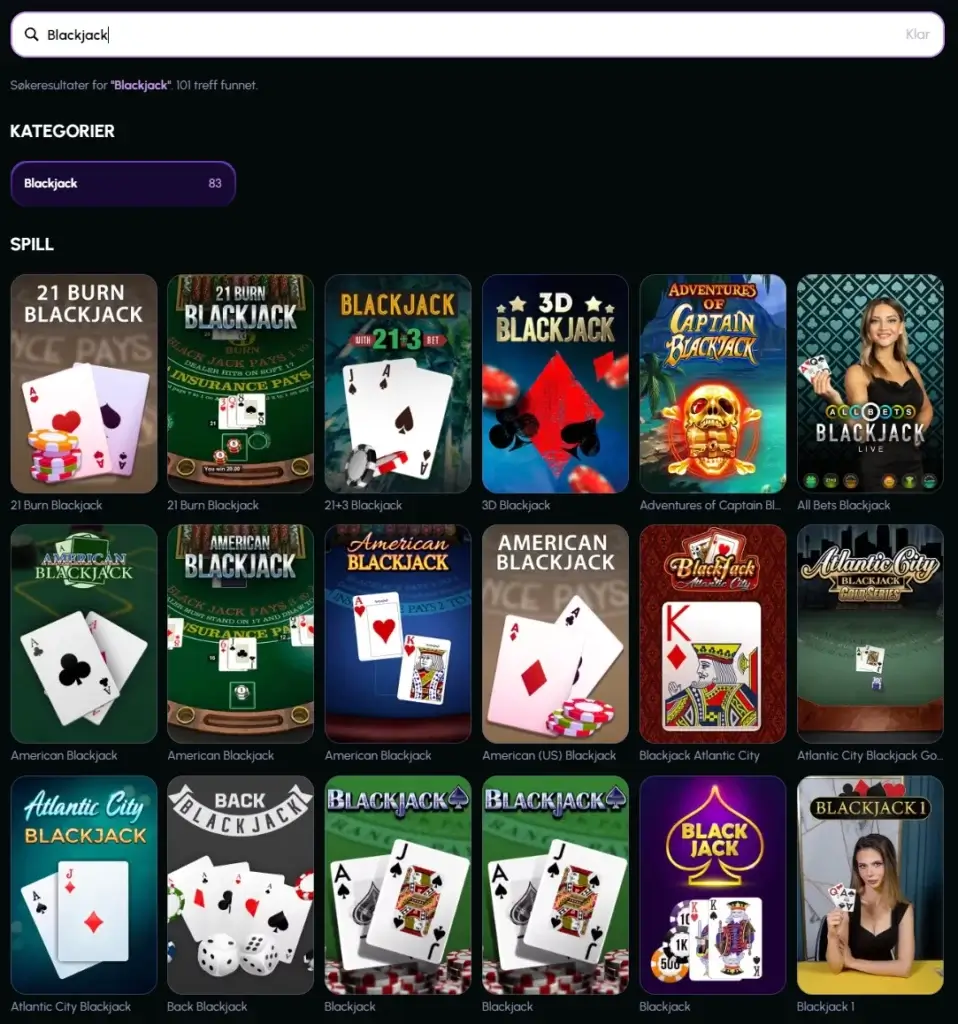958x1024 pixels.
Task: Open Blackjack Atlantic City with king card
Action: click(x=712, y=633)
